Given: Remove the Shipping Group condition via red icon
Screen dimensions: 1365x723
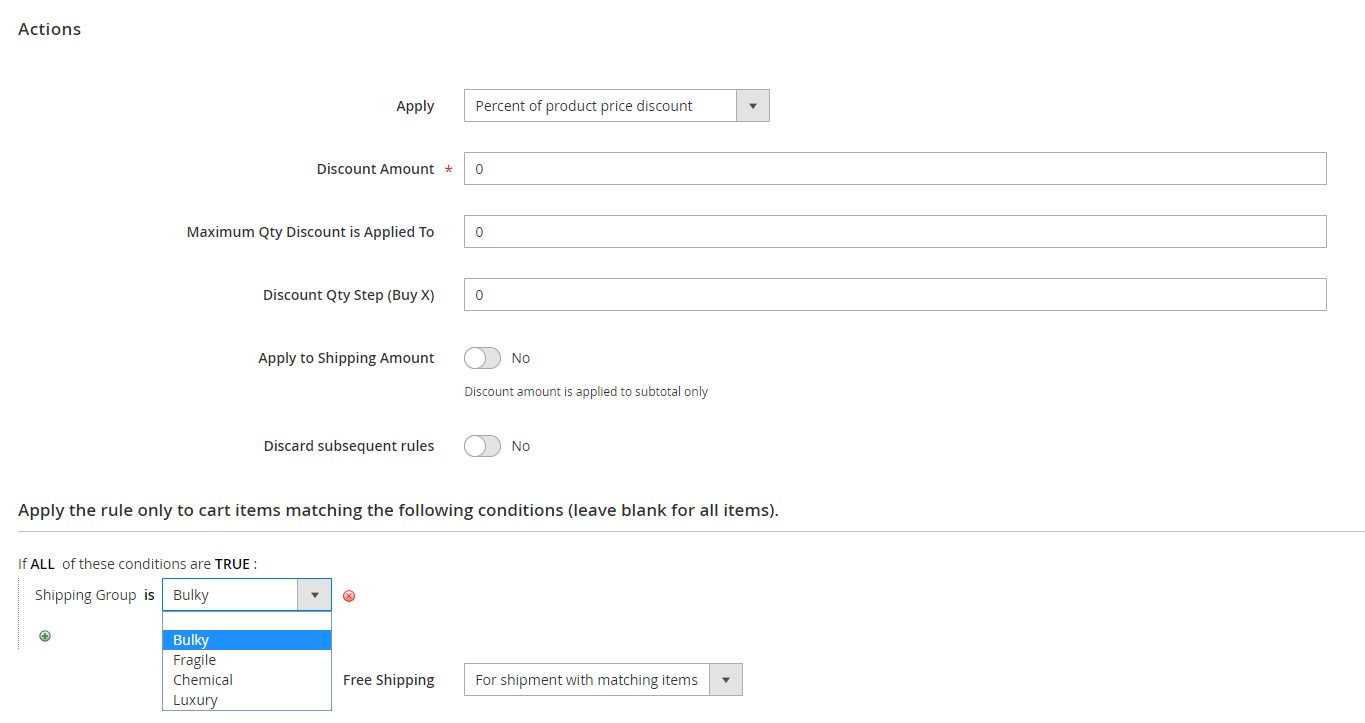Looking at the screenshot, I should (349, 596).
